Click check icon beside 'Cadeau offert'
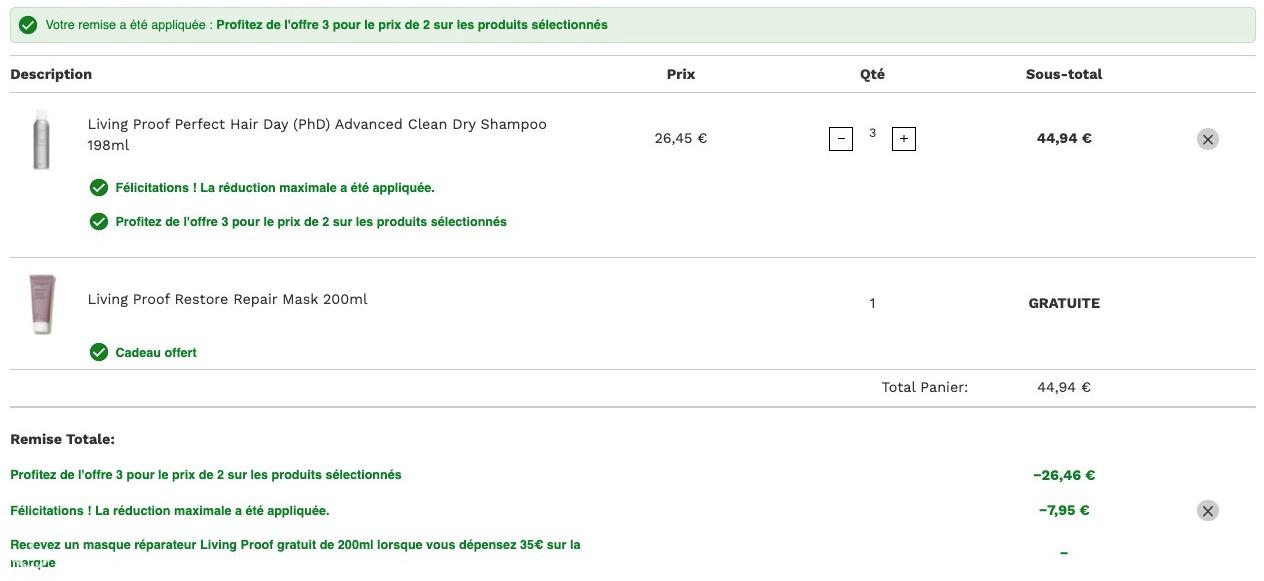 99,352
